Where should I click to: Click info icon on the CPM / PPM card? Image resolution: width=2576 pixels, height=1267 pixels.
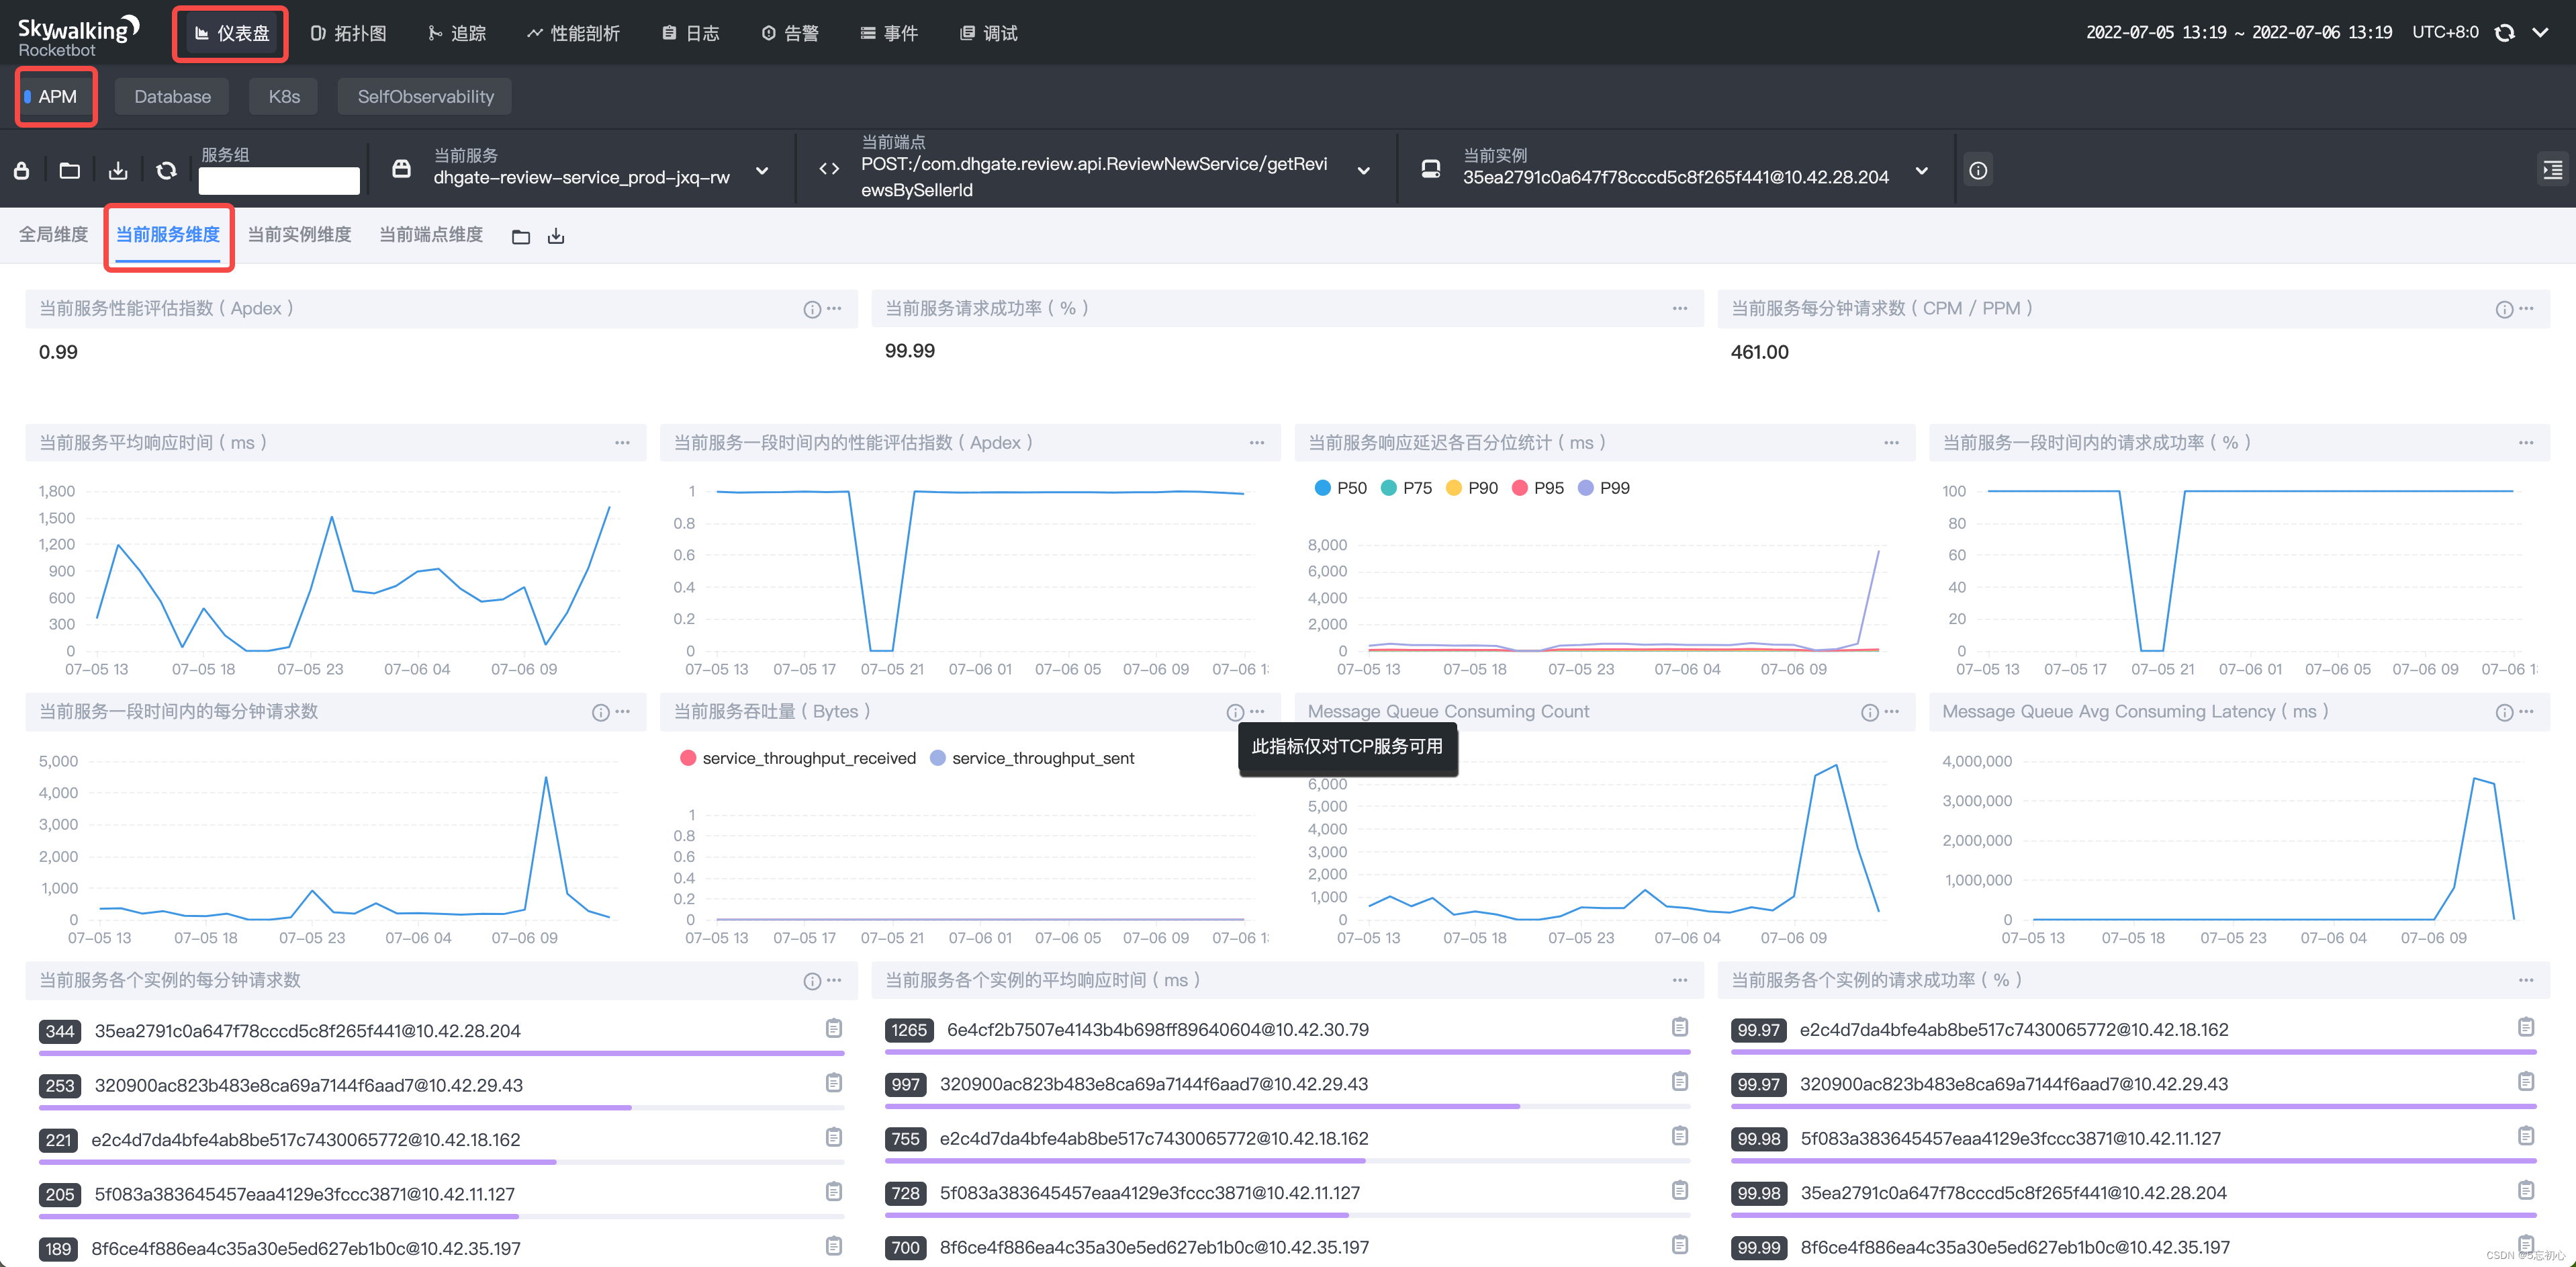[x=2504, y=310]
